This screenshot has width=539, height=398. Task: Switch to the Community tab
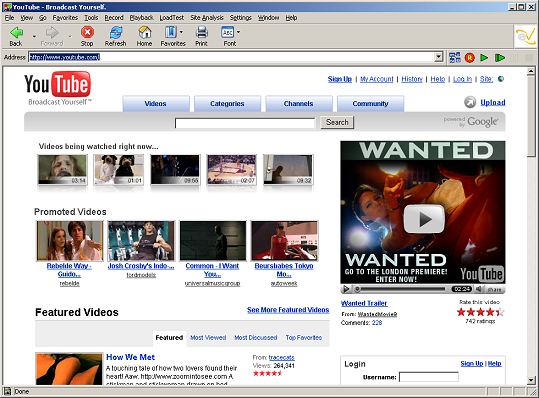click(370, 104)
